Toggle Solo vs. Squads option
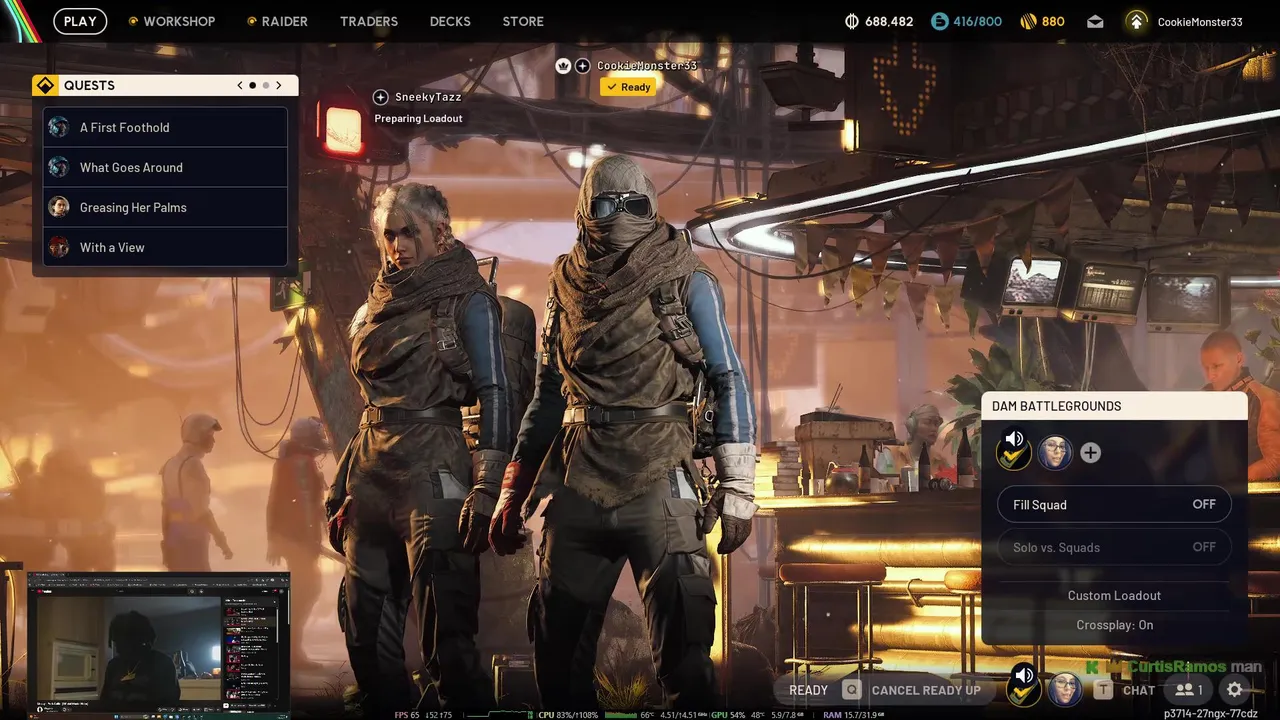This screenshot has height=720, width=1280. point(1114,547)
